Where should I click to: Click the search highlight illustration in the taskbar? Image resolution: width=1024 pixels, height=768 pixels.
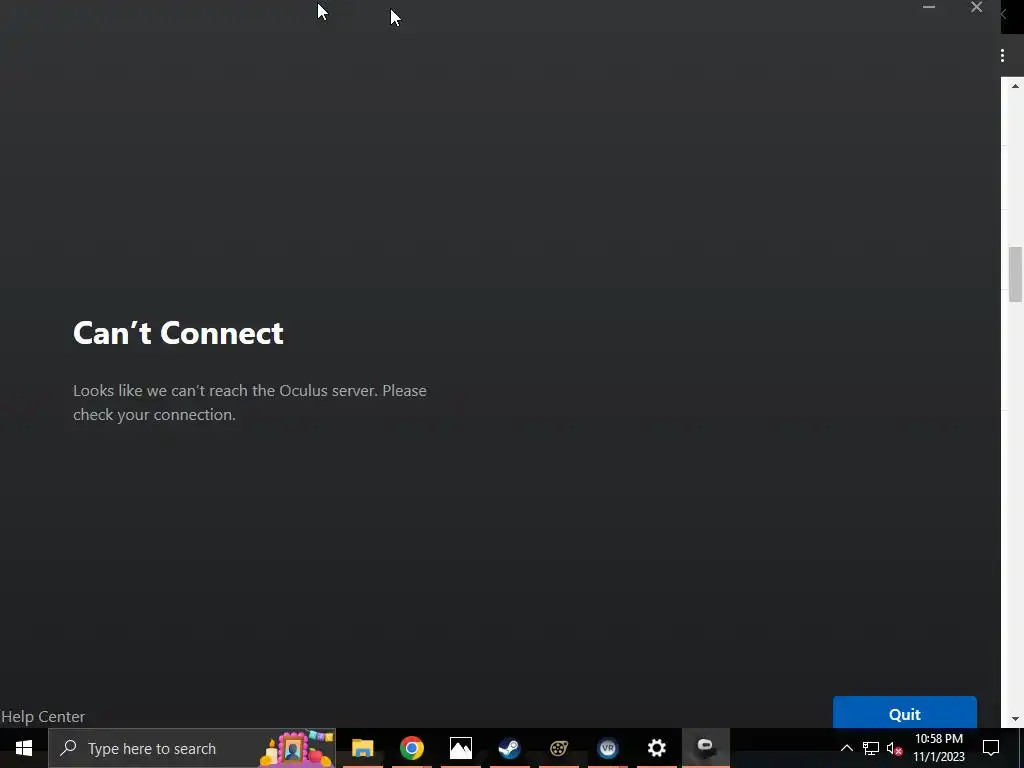(x=297, y=748)
